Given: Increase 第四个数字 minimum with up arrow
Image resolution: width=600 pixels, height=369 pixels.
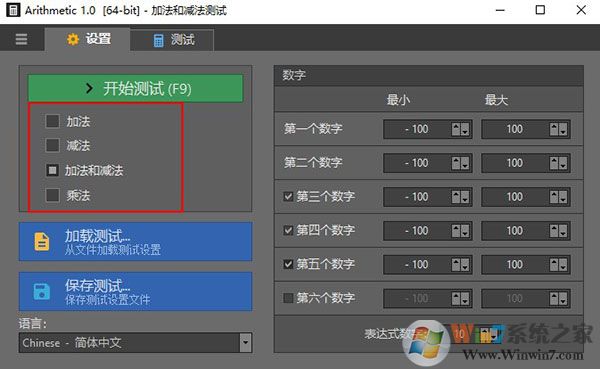Looking at the screenshot, I should (456, 230).
